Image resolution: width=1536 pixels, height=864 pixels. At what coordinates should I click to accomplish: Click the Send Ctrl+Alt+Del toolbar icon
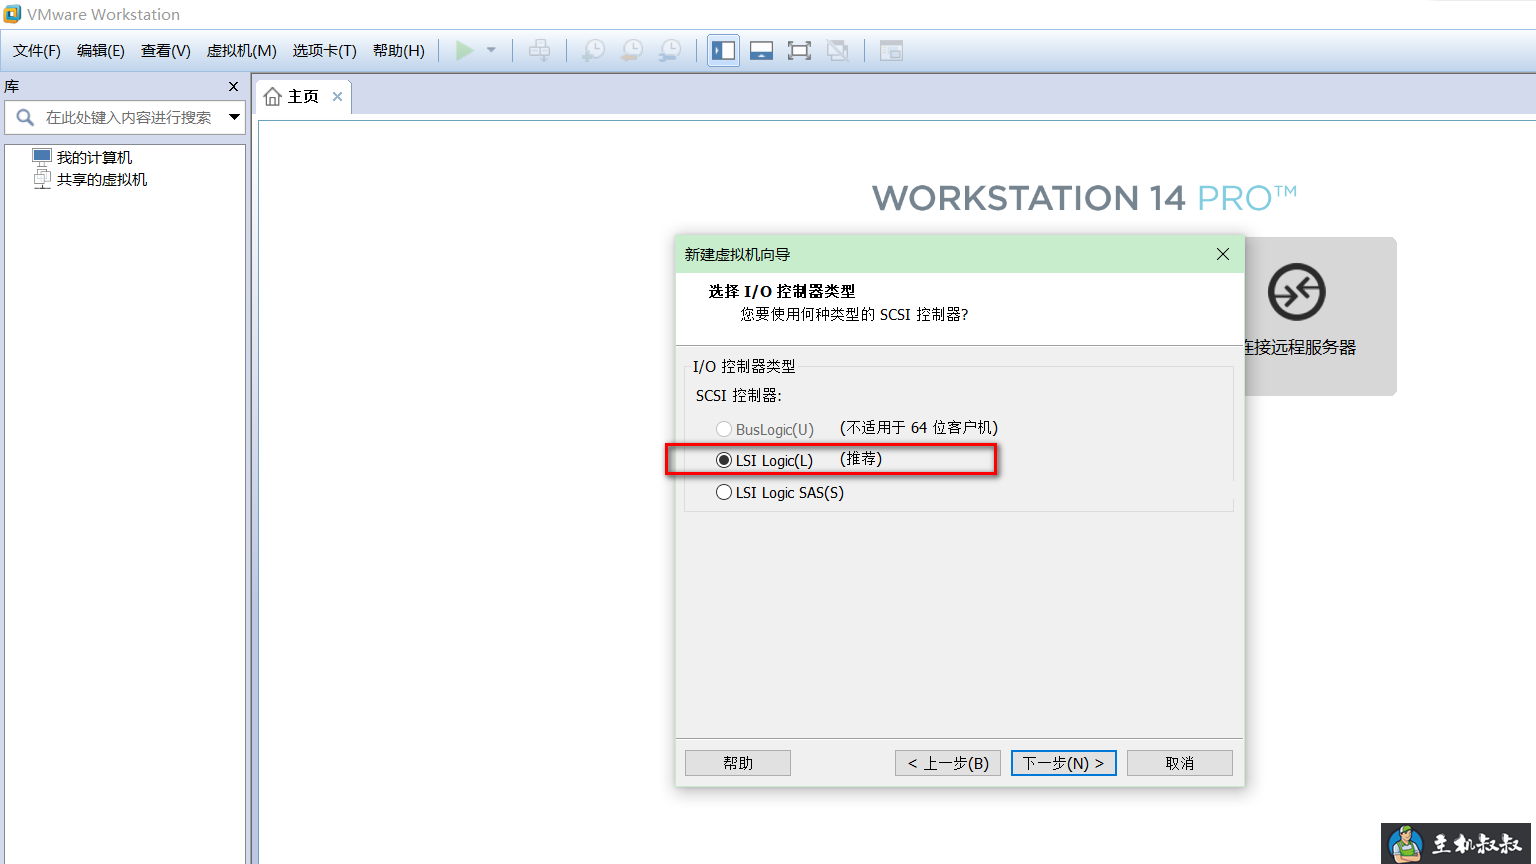coord(539,50)
